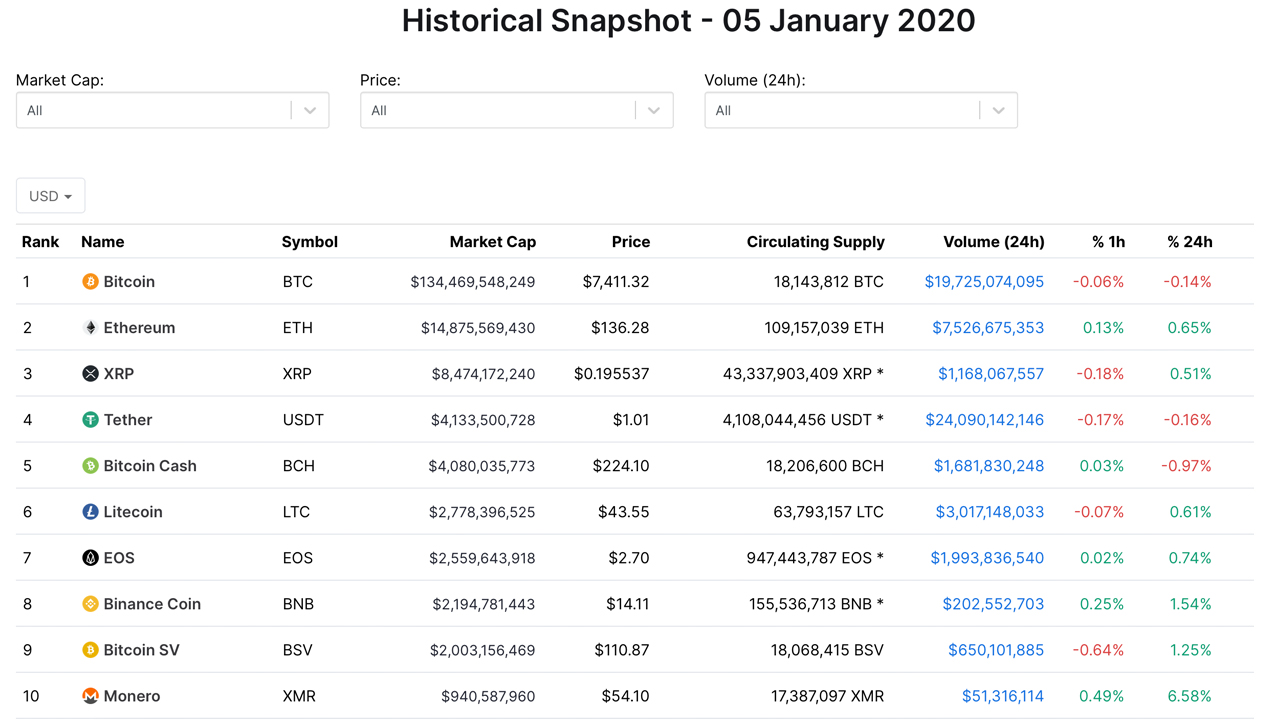The width and height of the screenshot is (1280, 720).
Task: Open the EOS name link
Action: [x=119, y=558]
